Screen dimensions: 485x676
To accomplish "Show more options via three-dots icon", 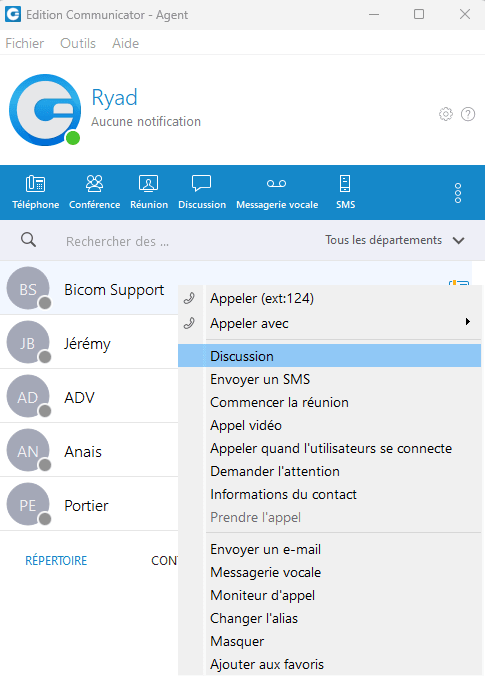I will click(x=458, y=193).
